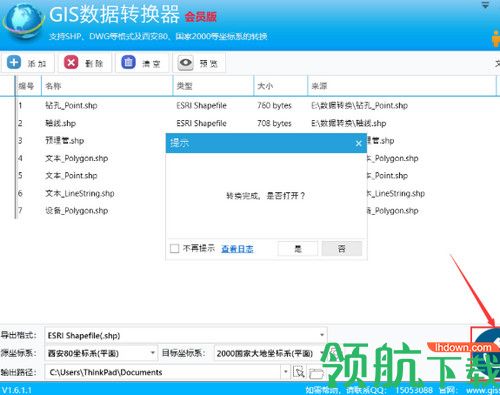Click the 预览 (Preview) eye icon
This screenshot has height=395, width=500.
click(x=185, y=63)
